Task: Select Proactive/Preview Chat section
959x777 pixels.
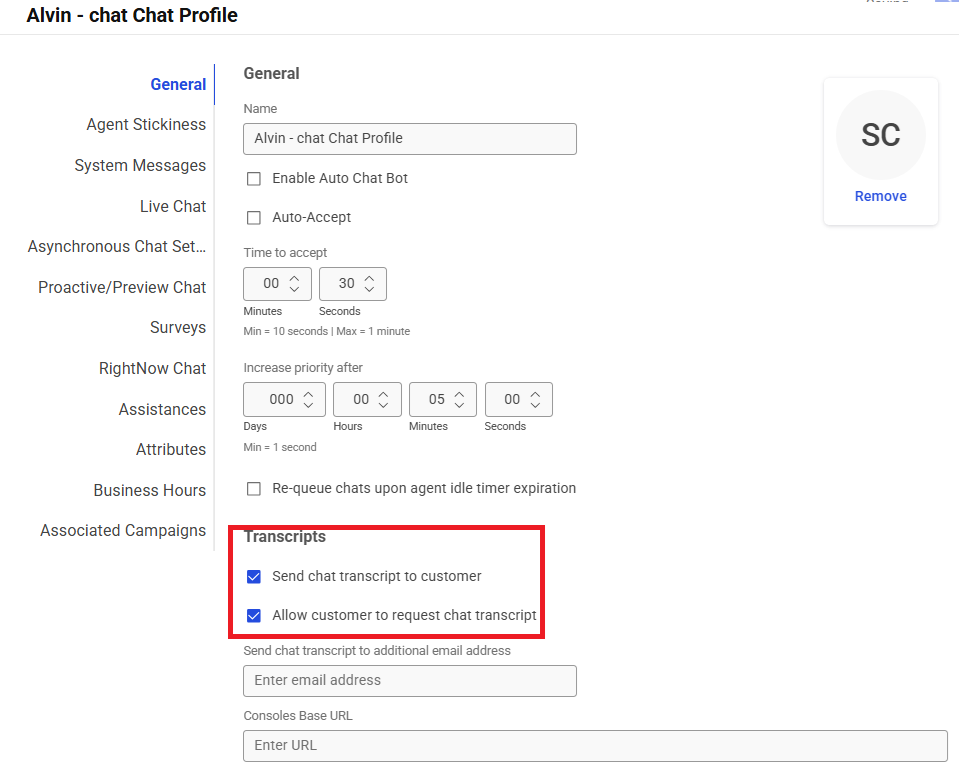Action: pos(122,288)
